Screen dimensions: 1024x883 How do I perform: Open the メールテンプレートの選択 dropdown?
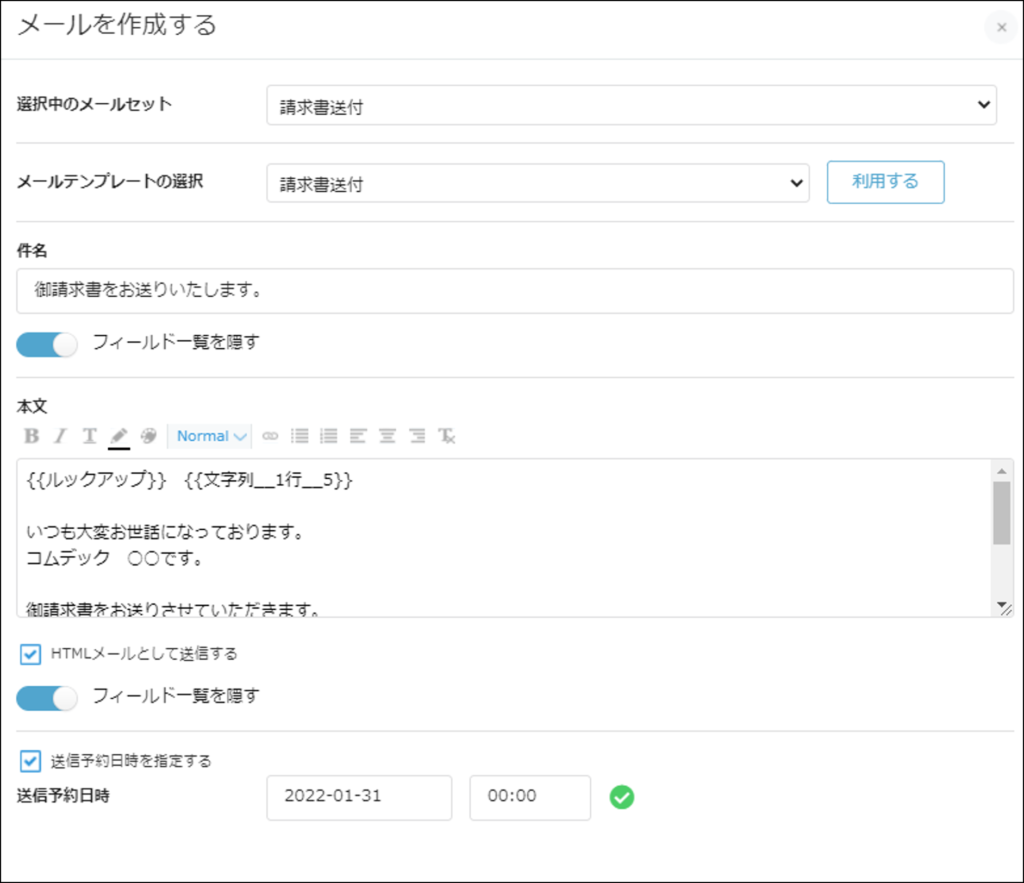coord(537,183)
